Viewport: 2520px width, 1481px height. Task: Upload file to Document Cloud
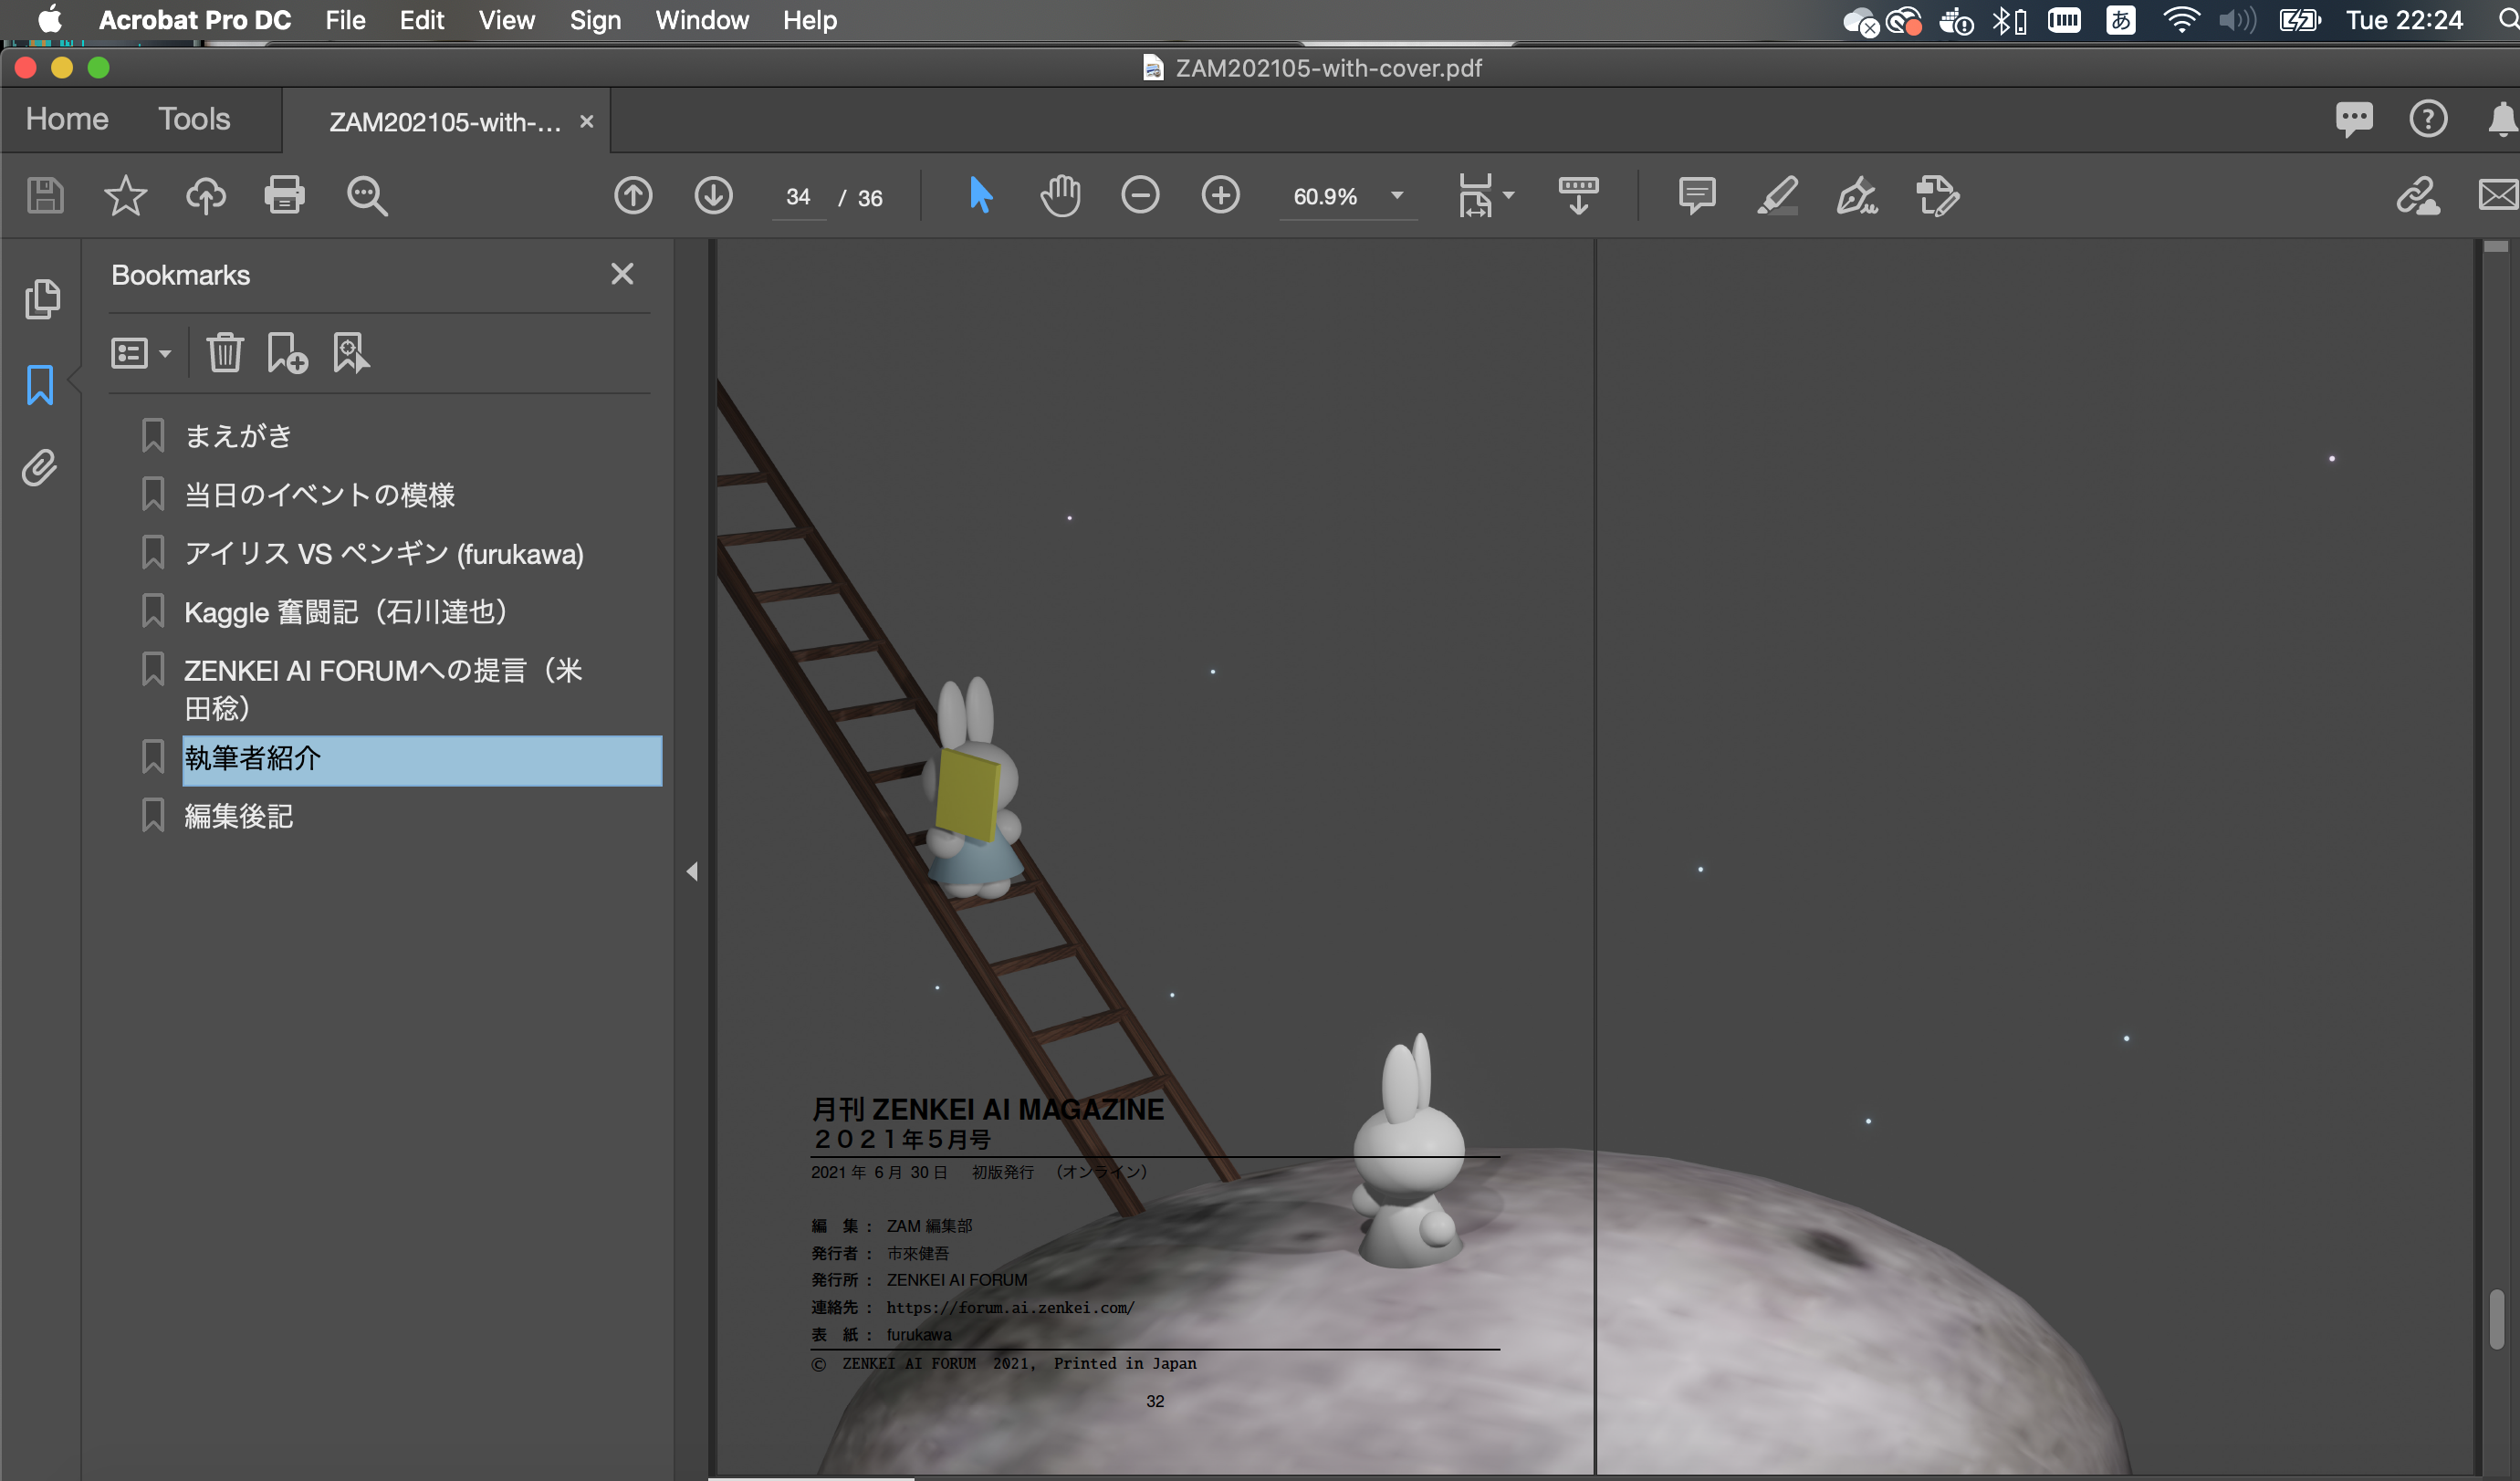tap(205, 195)
